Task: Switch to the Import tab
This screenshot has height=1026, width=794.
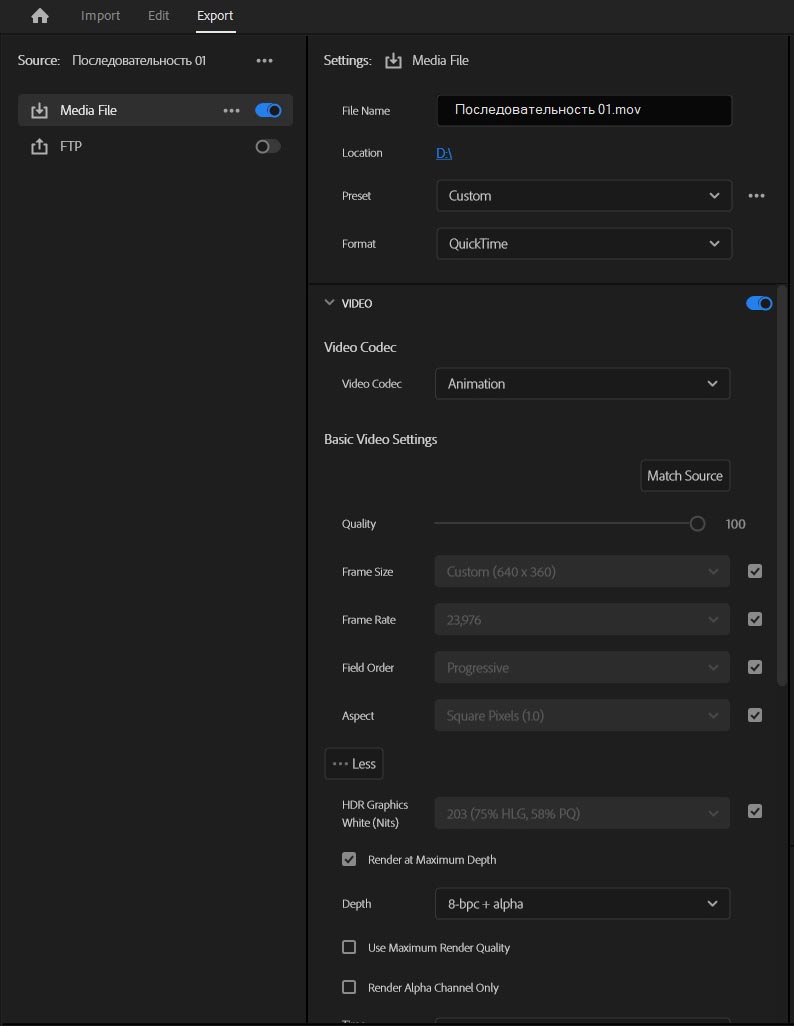Action: (x=100, y=16)
